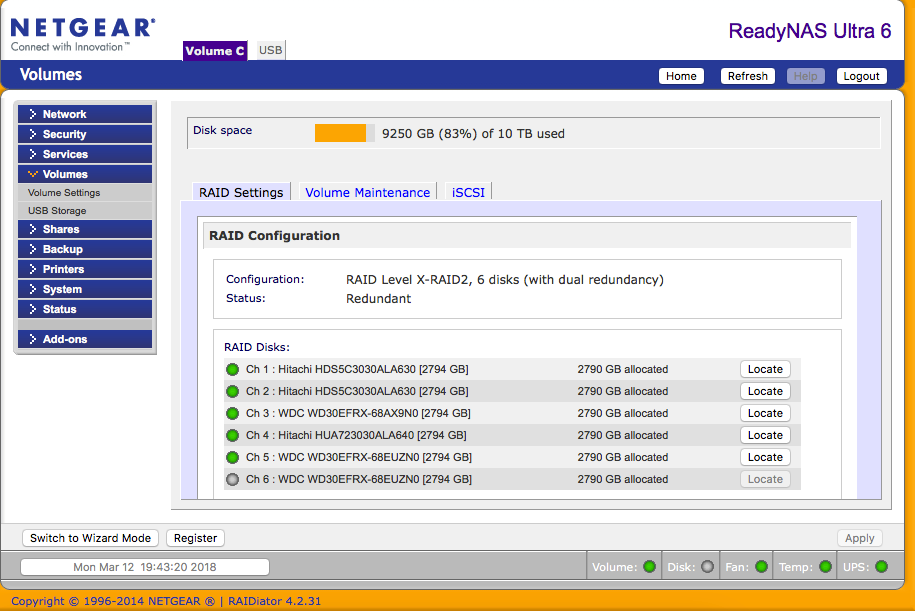Log out with the Logout button
This screenshot has width=915, height=611.
[861, 76]
